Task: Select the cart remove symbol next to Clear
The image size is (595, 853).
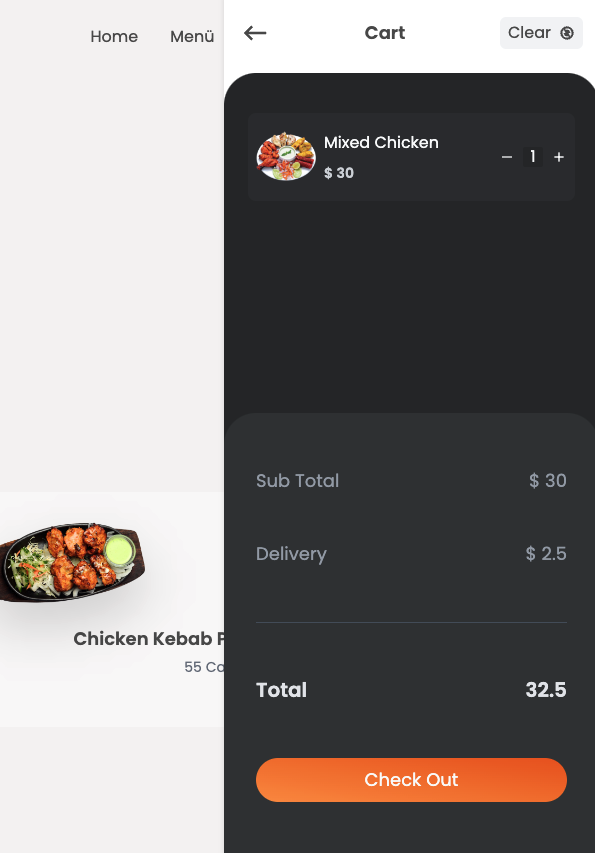Action: coord(568,33)
